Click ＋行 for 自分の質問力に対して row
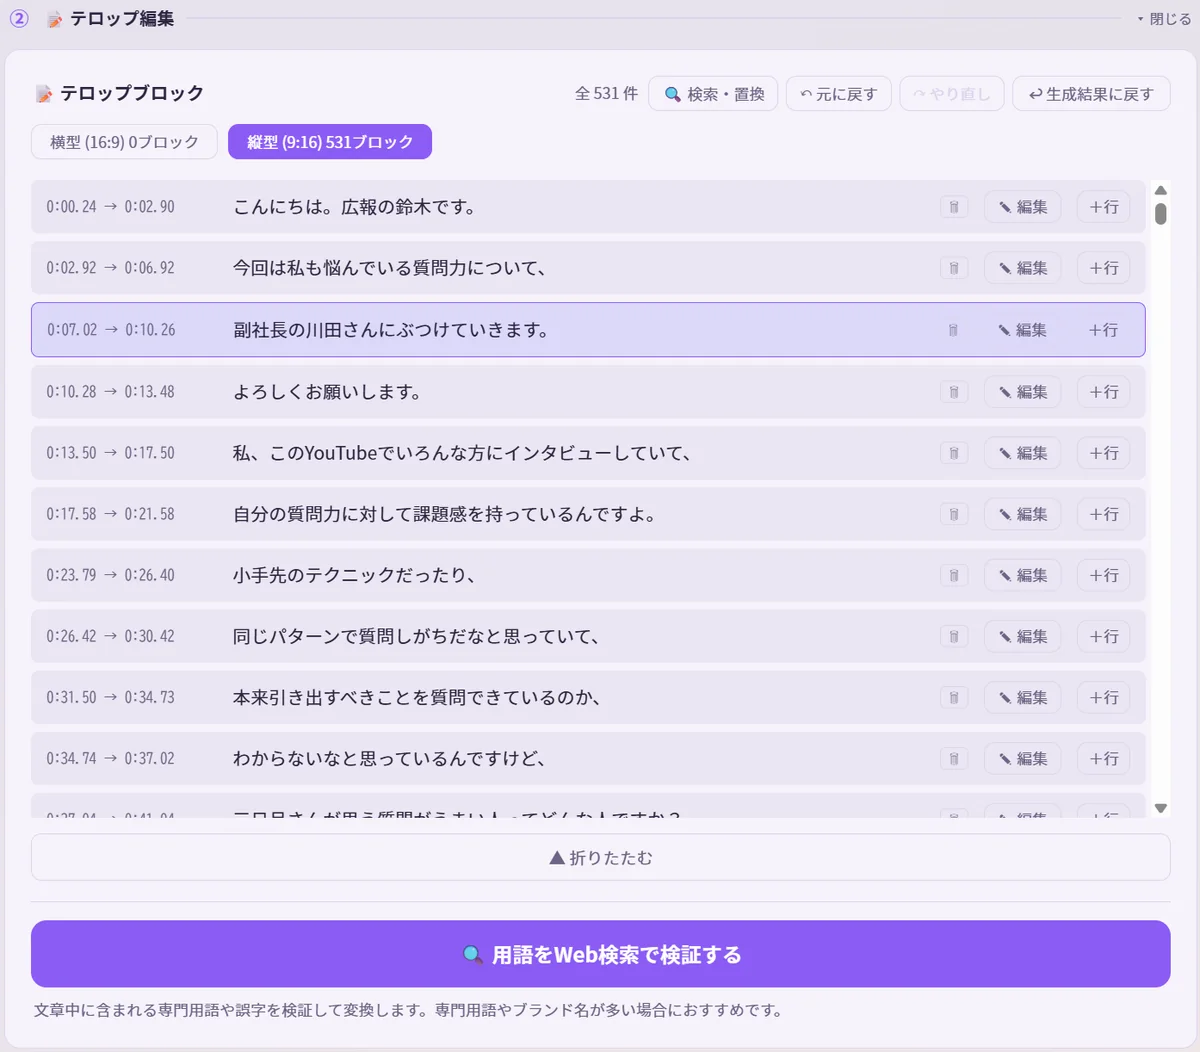Image resolution: width=1200 pixels, height=1052 pixels. click(1104, 514)
